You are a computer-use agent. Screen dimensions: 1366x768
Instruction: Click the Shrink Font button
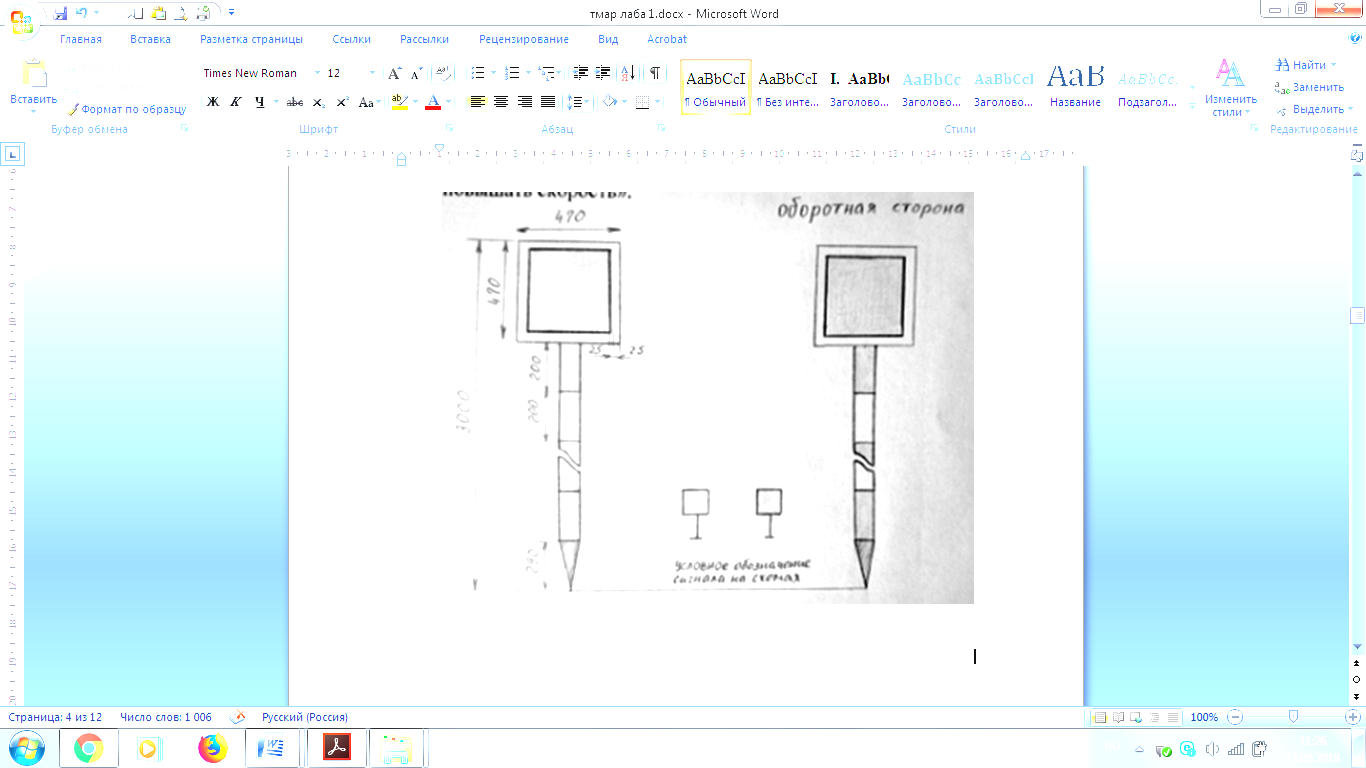(417, 73)
